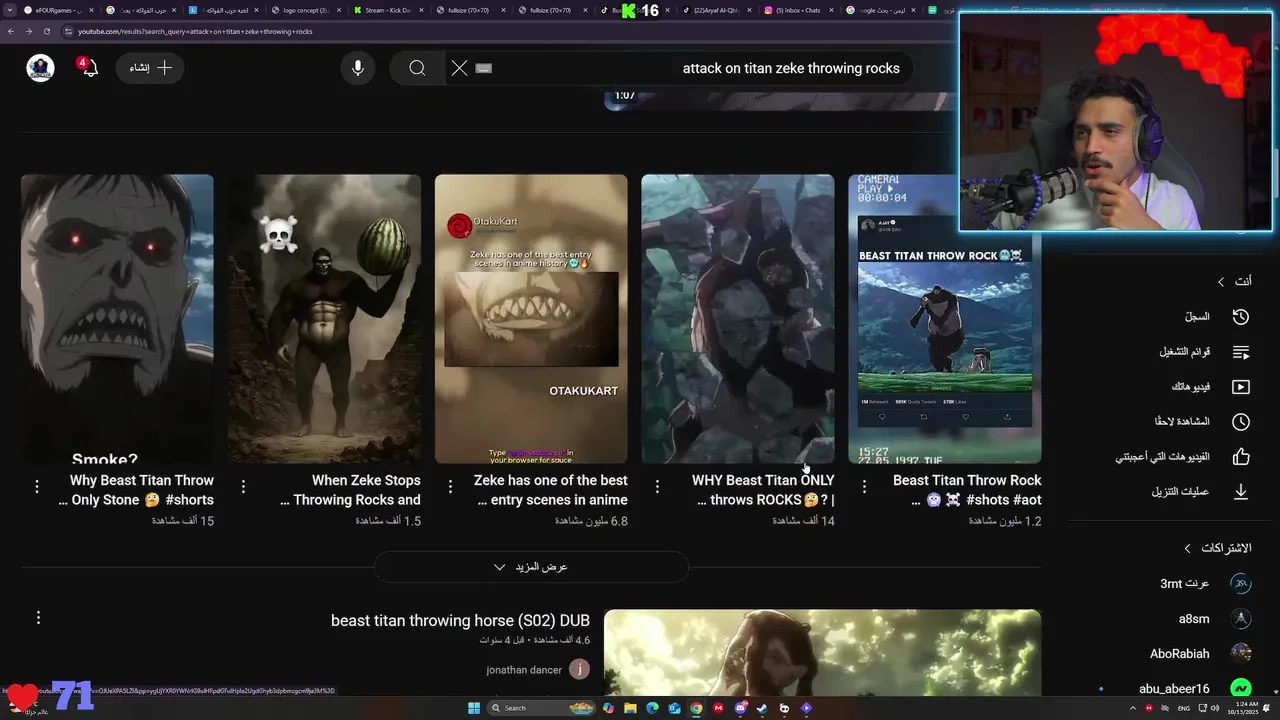Open Google Chrome from the taskbar
The width and height of the screenshot is (1280, 720).
tap(696, 708)
